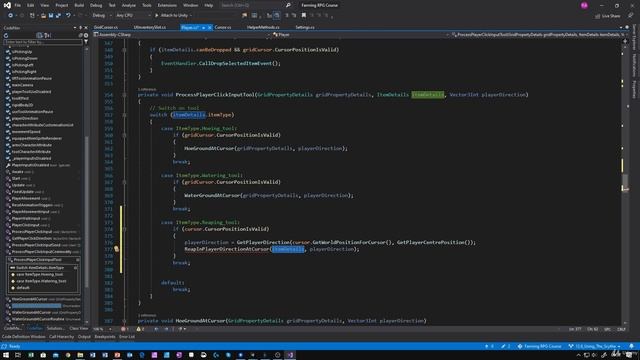Open the Player class navigation dropdown
The width and height of the screenshot is (640, 360).
coord(362,35)
